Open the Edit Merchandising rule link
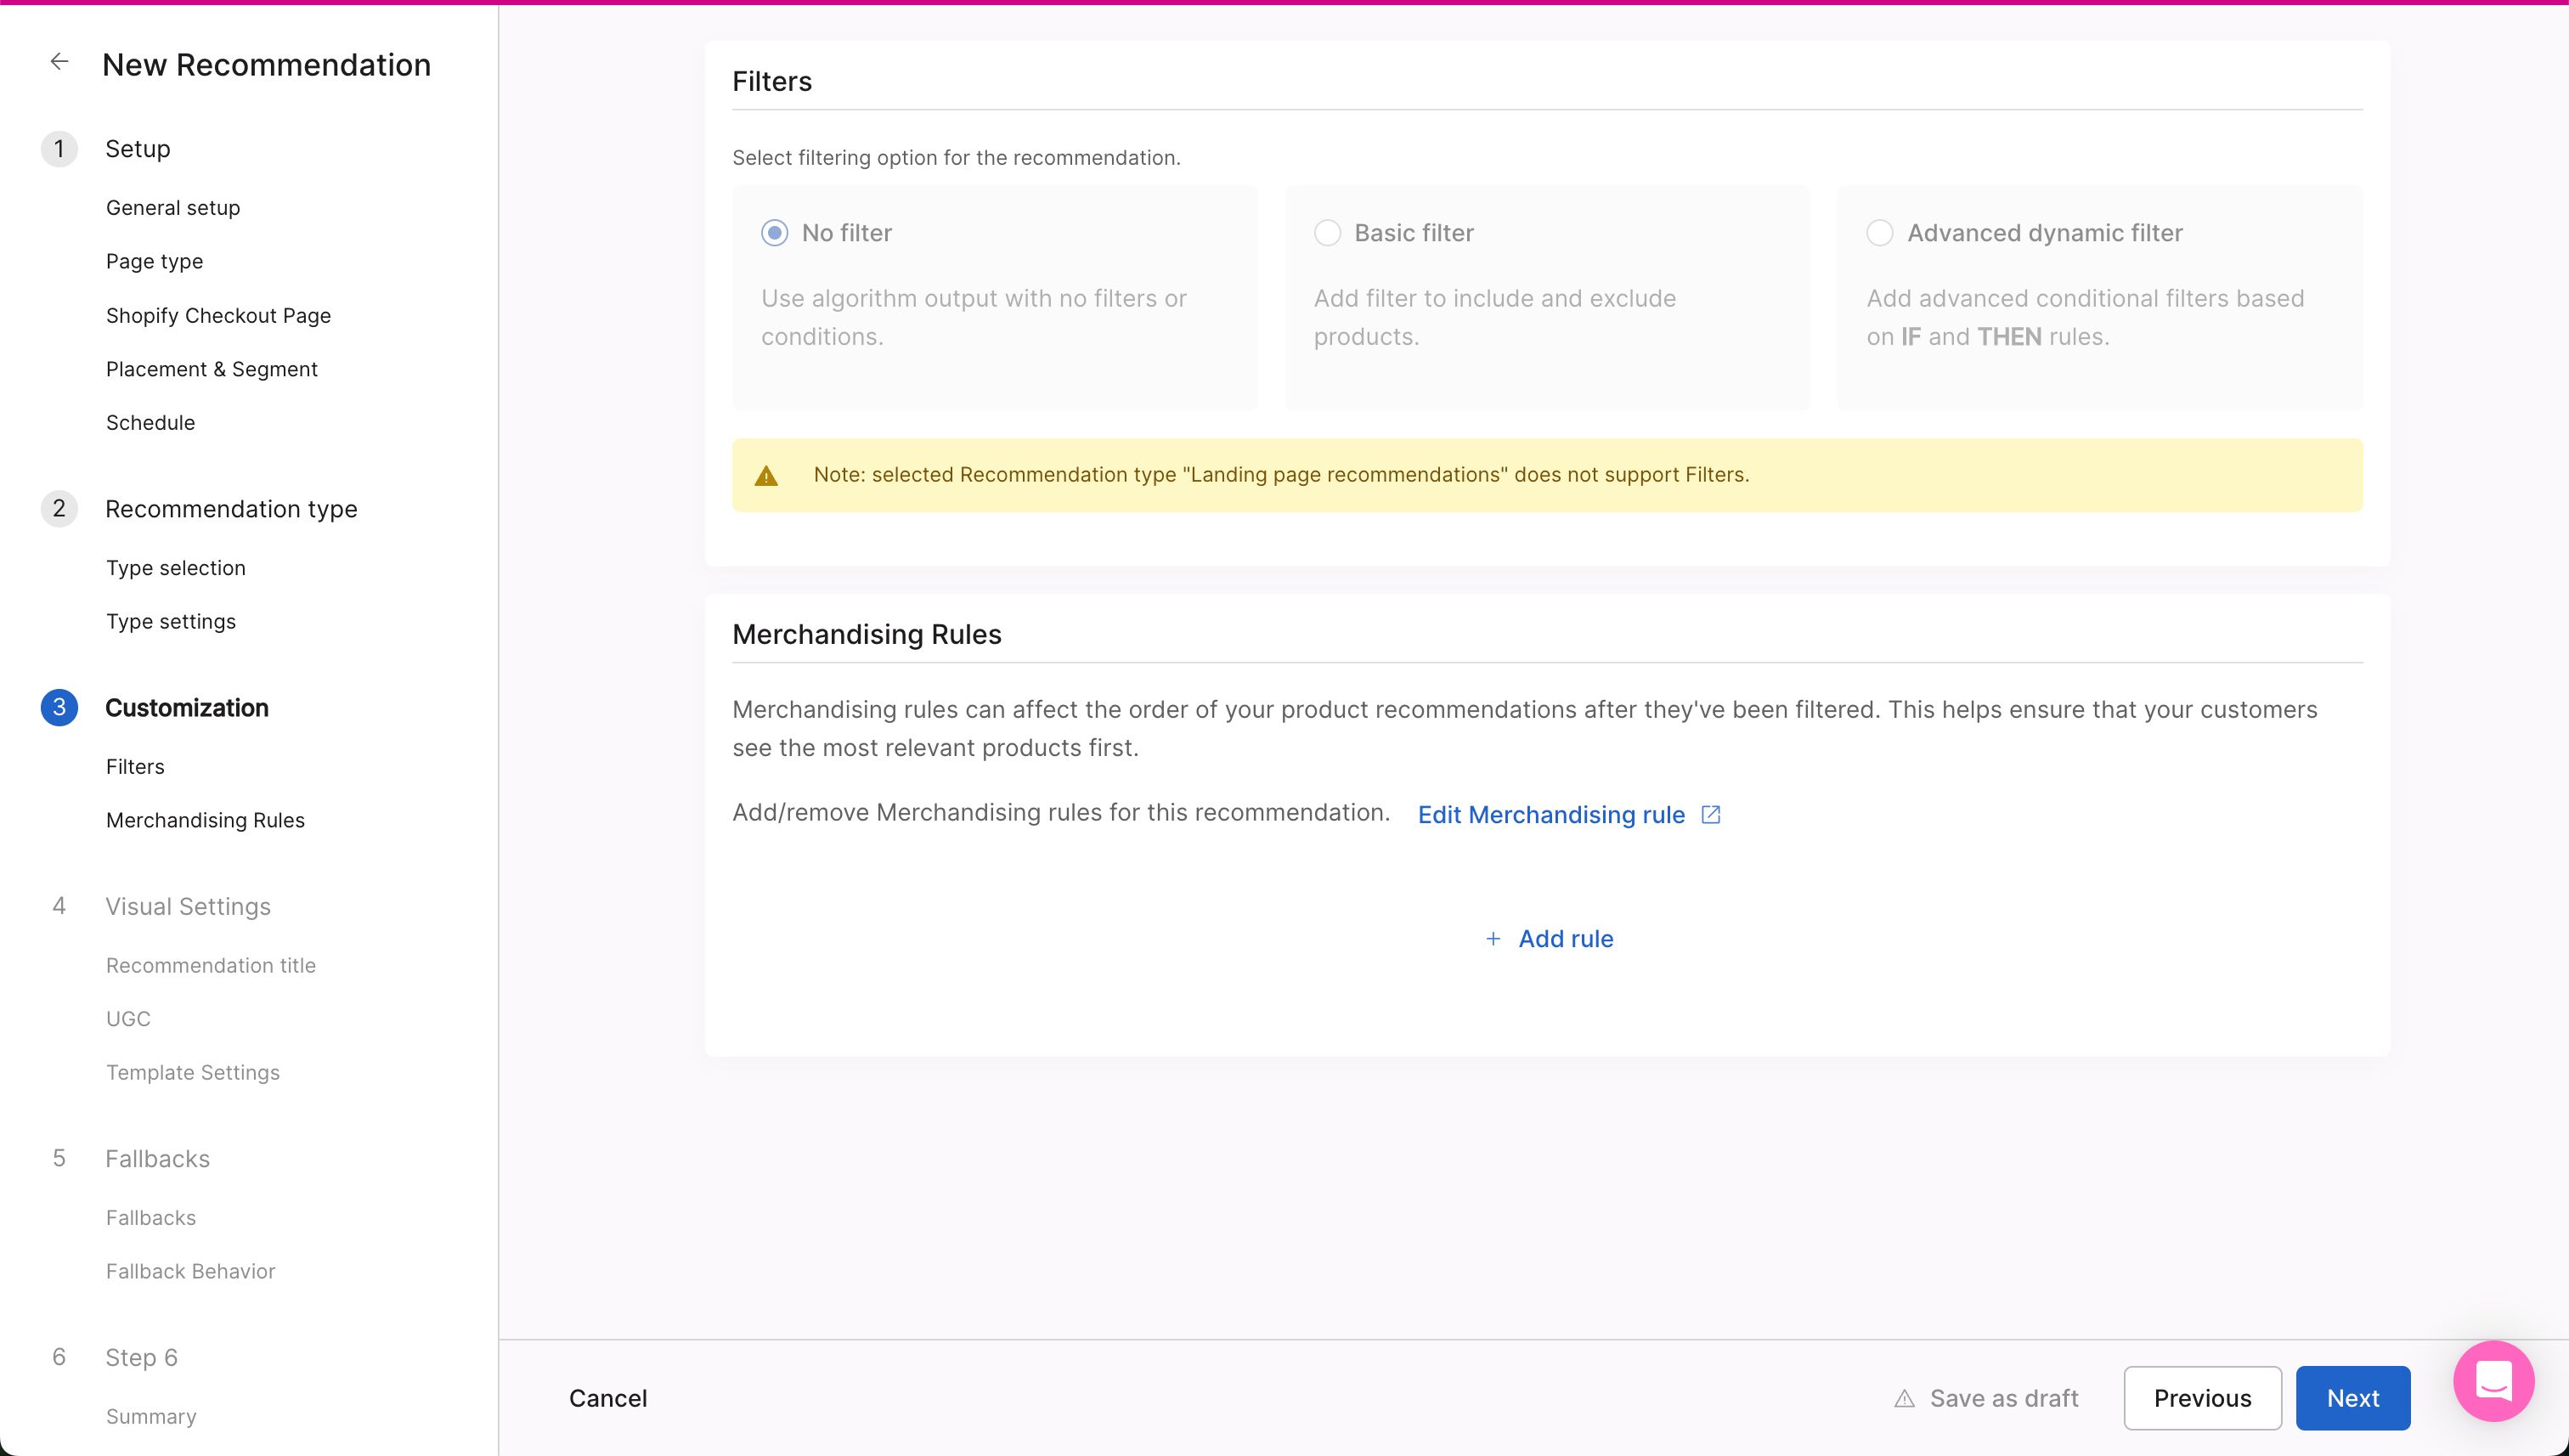 click(1551, 815)
